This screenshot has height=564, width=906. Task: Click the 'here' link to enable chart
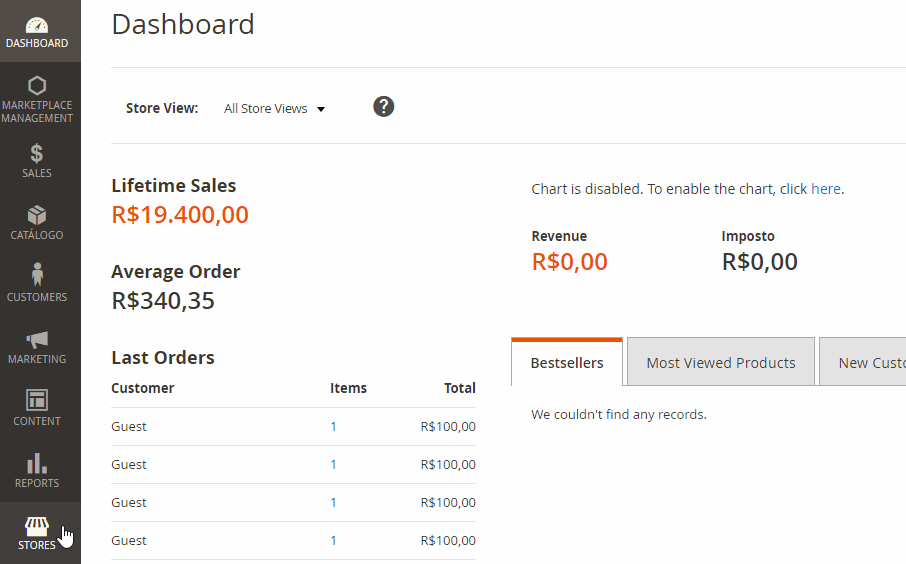tap(826, 189)
